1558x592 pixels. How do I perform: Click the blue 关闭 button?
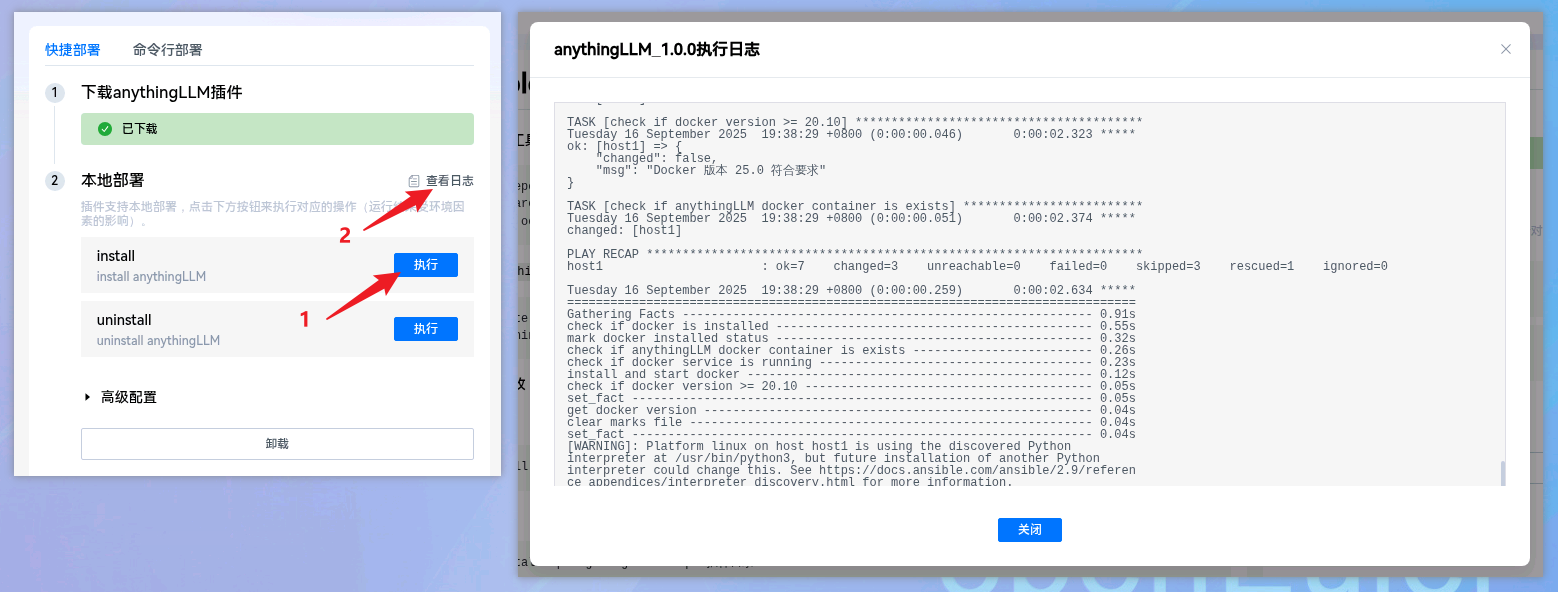coord(1029,530)
